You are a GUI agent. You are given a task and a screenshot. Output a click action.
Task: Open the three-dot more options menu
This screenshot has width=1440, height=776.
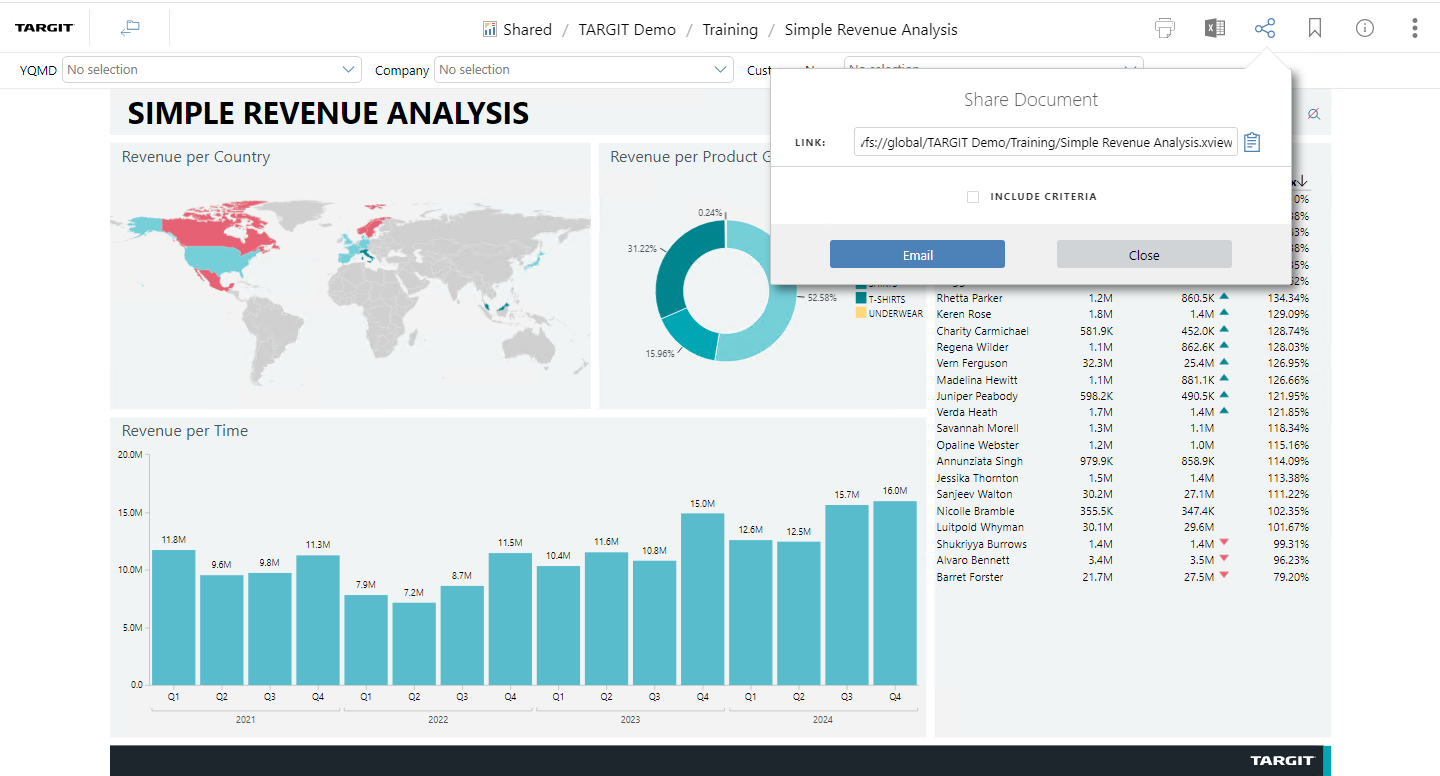pyautogui.click(x=1414, y=28)
